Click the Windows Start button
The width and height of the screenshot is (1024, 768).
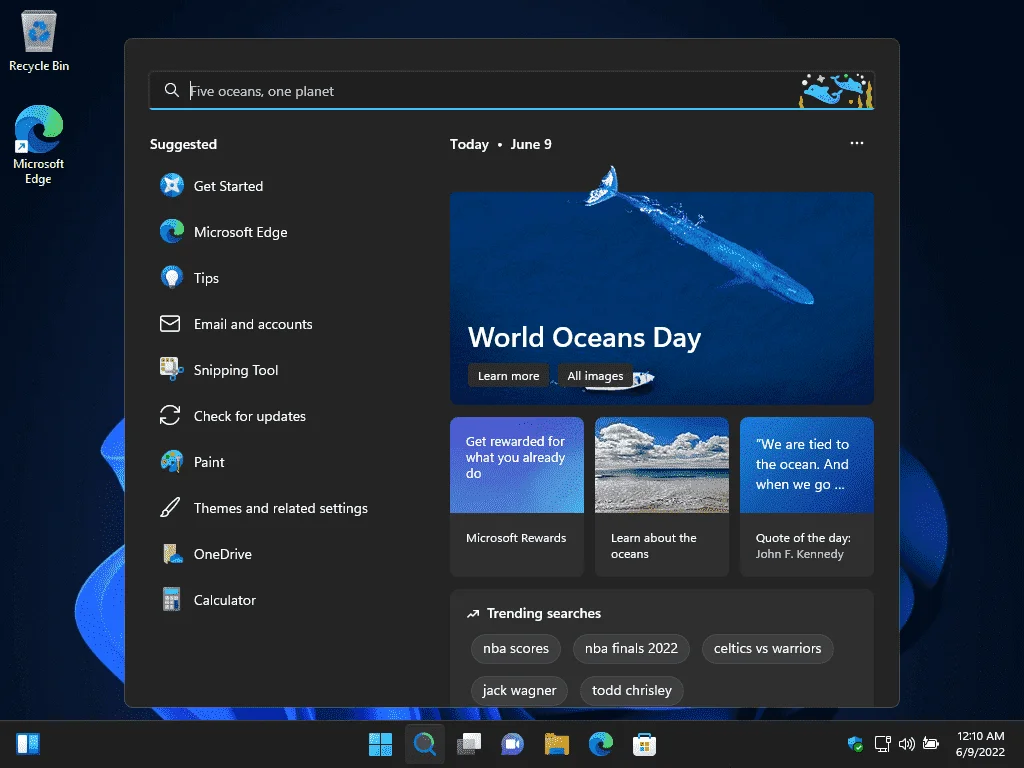coord(380,744)
